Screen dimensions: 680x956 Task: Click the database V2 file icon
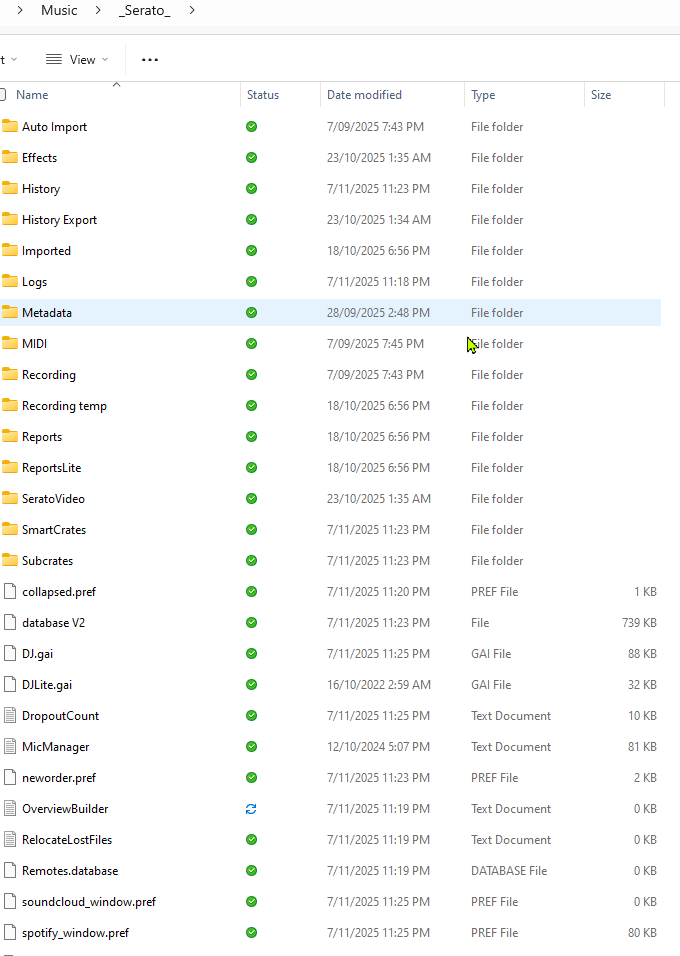(x=10, y=623)
